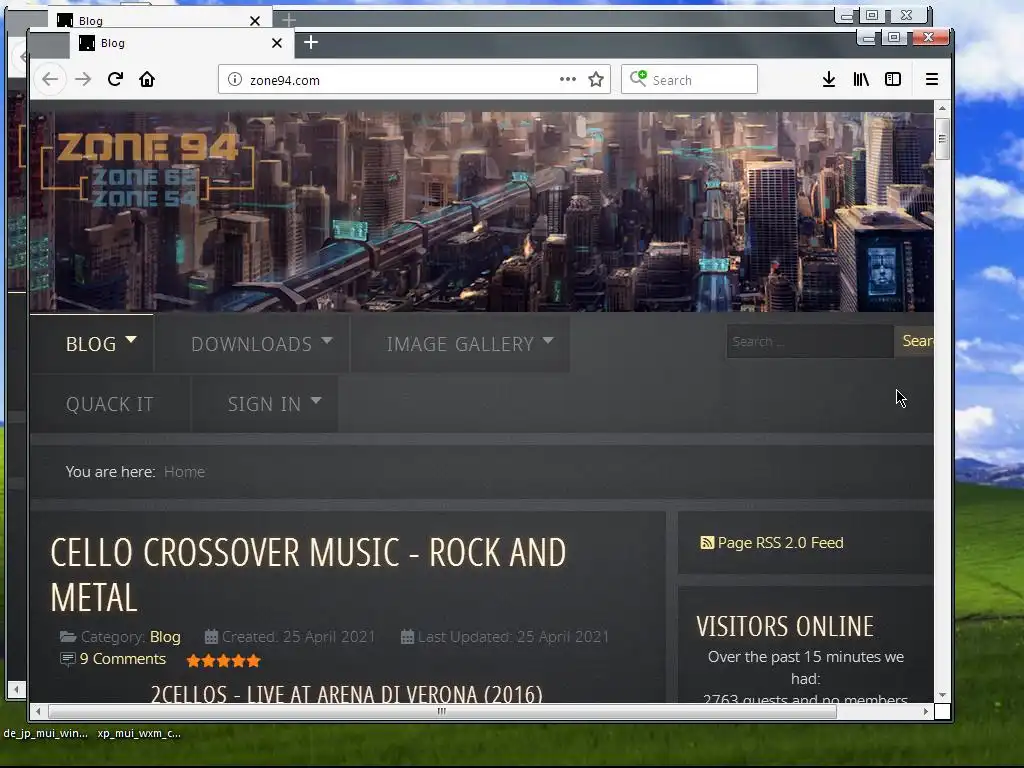Expand the SIGN IN dropdown arrow
The width and height of the screenshot is (1024, 768).
[x=316, y=400]
